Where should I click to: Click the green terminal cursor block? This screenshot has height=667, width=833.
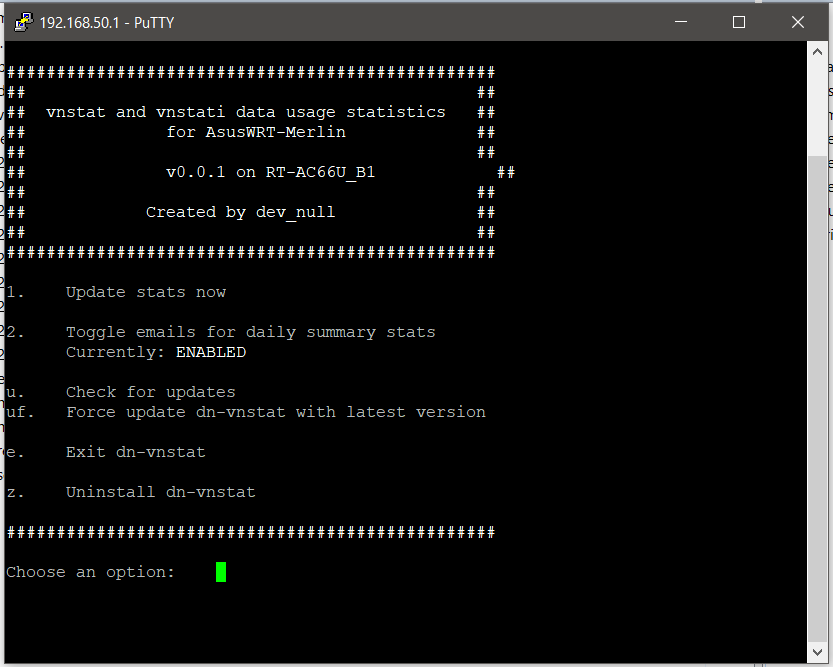coord(221,572)
